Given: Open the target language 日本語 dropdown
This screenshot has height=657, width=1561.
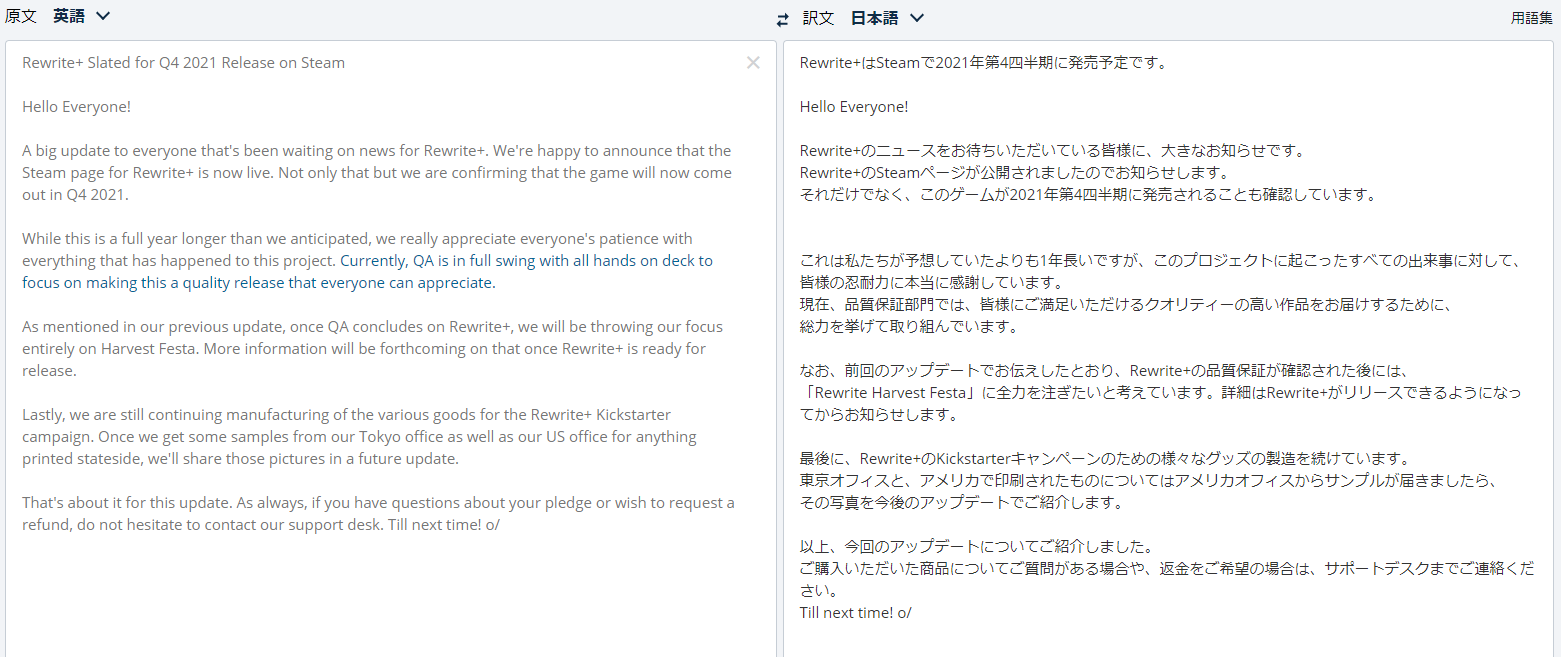Looking at the screenshot, I should (887, 17).
